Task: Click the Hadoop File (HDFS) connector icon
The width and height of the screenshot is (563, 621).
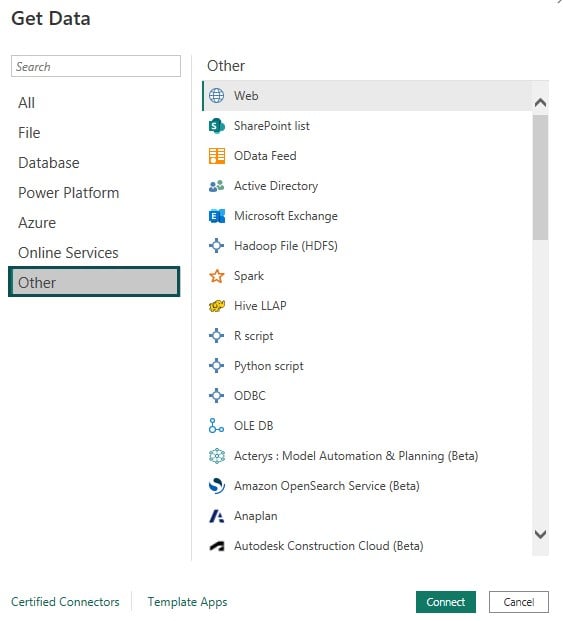Action: pos(216,246)
